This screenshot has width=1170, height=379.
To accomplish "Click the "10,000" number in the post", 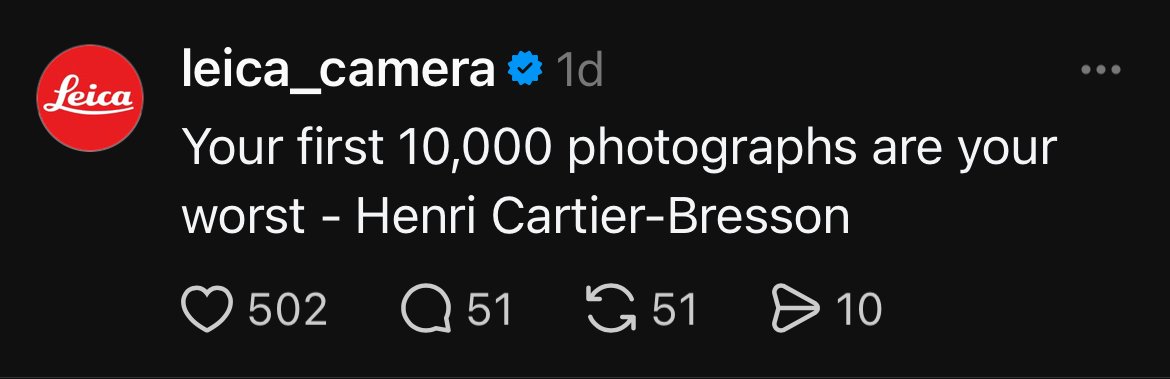I will (x=476, y=148).
